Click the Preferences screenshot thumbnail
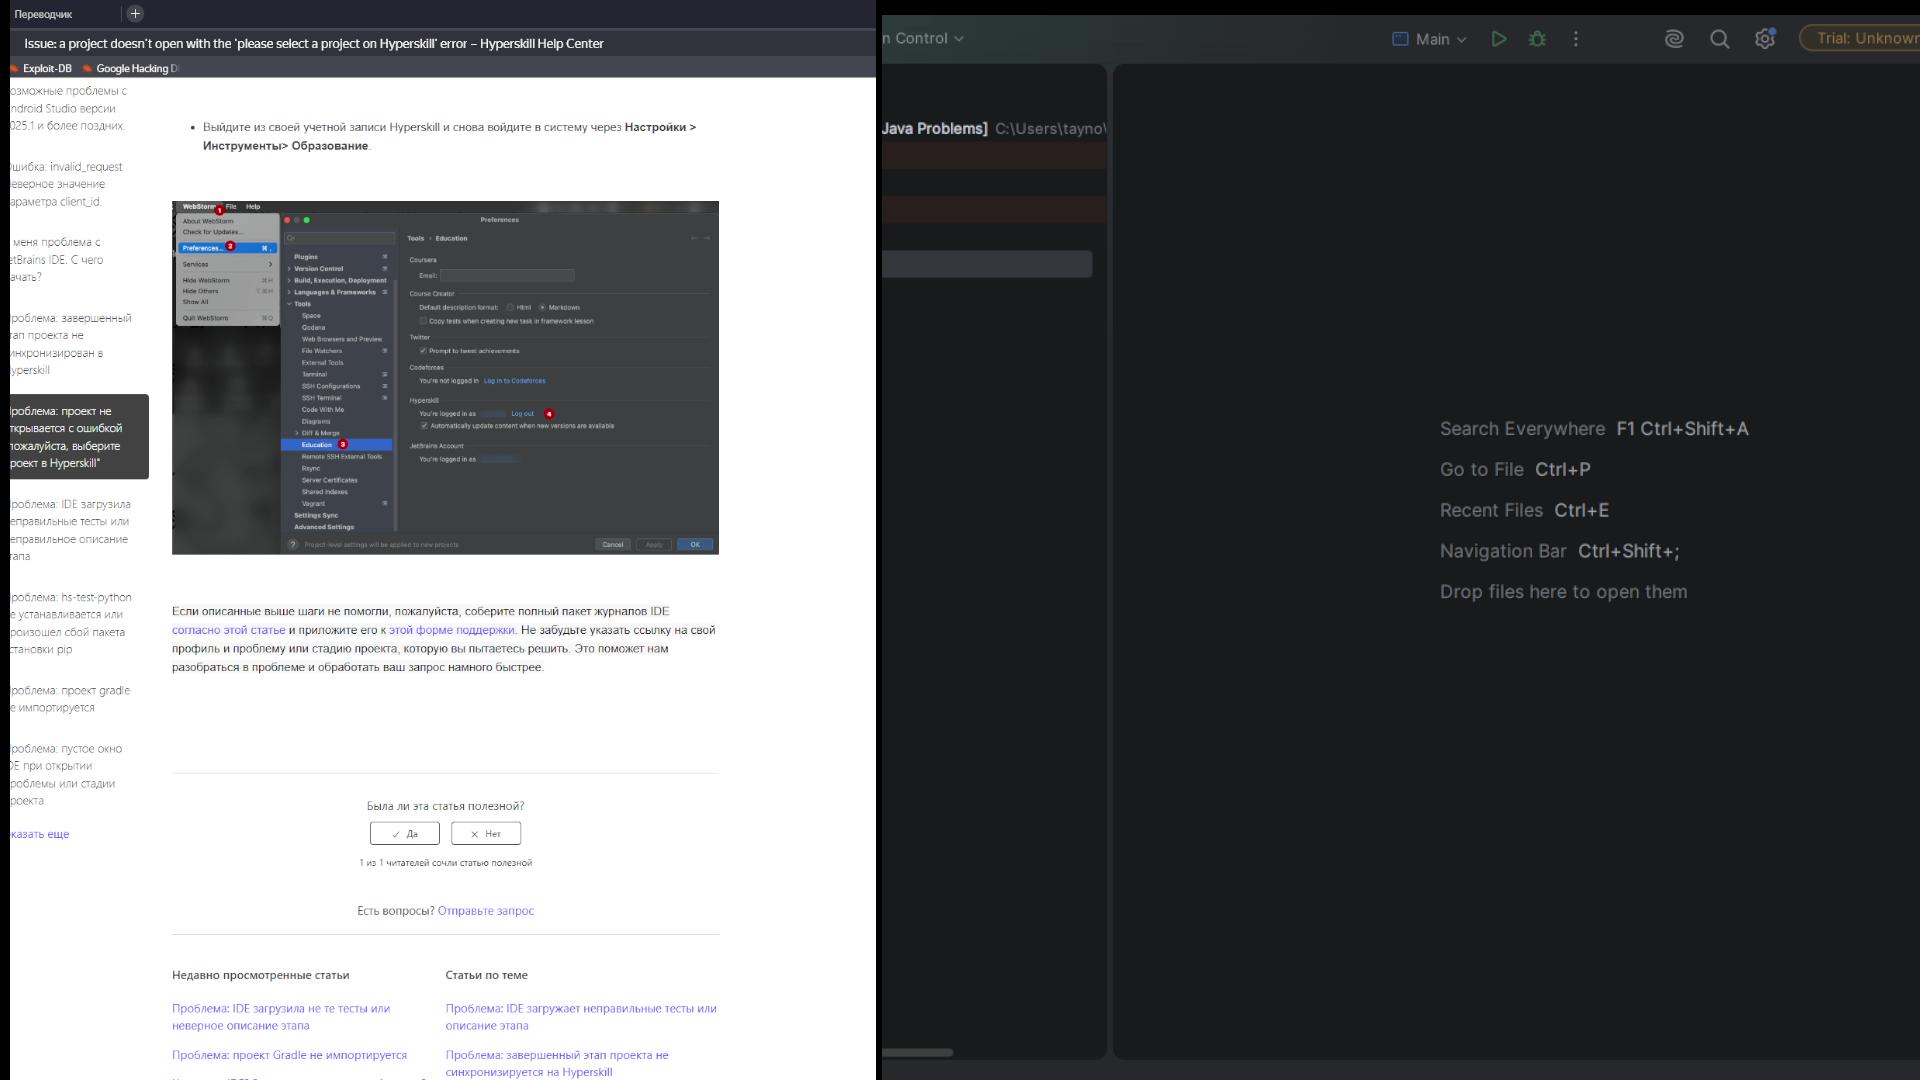 pyautogui.click(x=445, y=378)
